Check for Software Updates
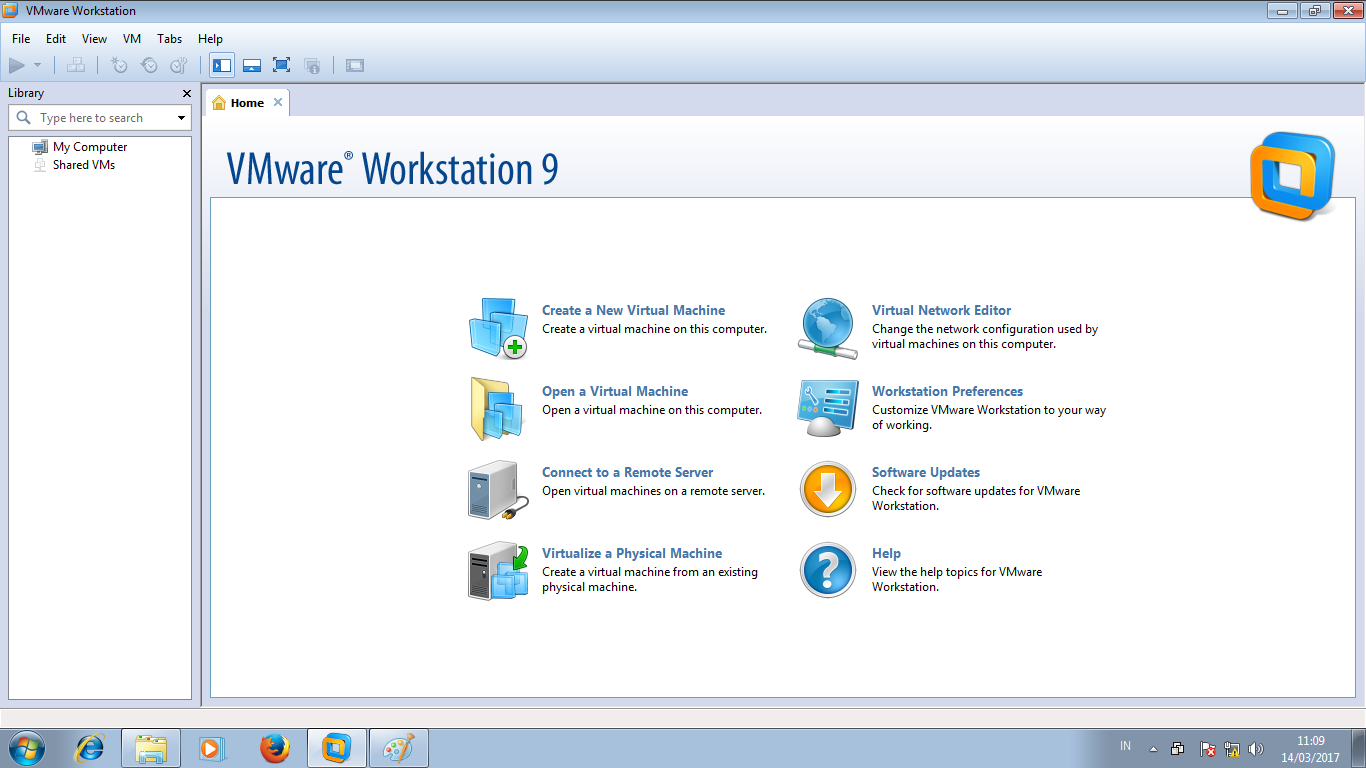Image resolution: width=1366 pixels, height=768 pixels. (925, 472)
